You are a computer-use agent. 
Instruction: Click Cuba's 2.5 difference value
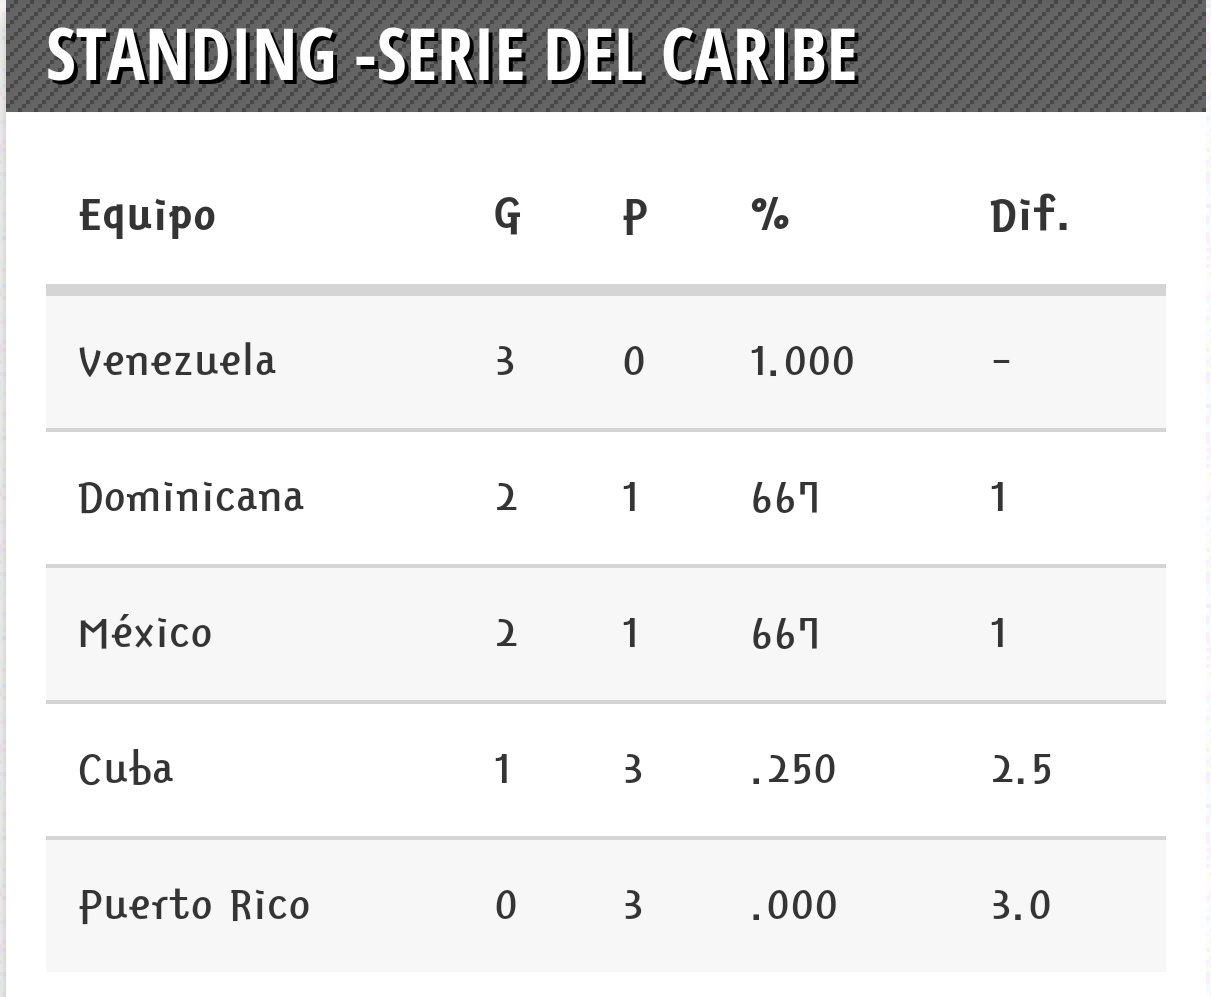(1021, 769)
